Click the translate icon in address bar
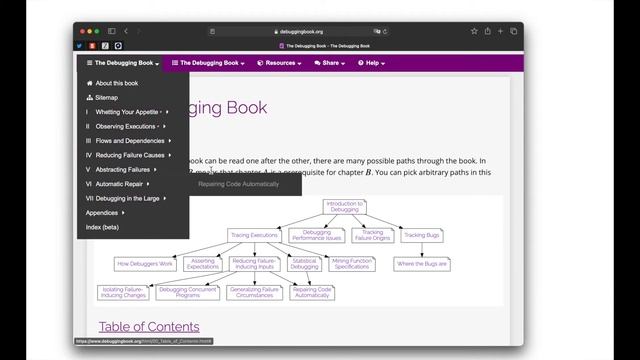Image resolution: width=640 pixels, height=360 pixels. [377, 31]
